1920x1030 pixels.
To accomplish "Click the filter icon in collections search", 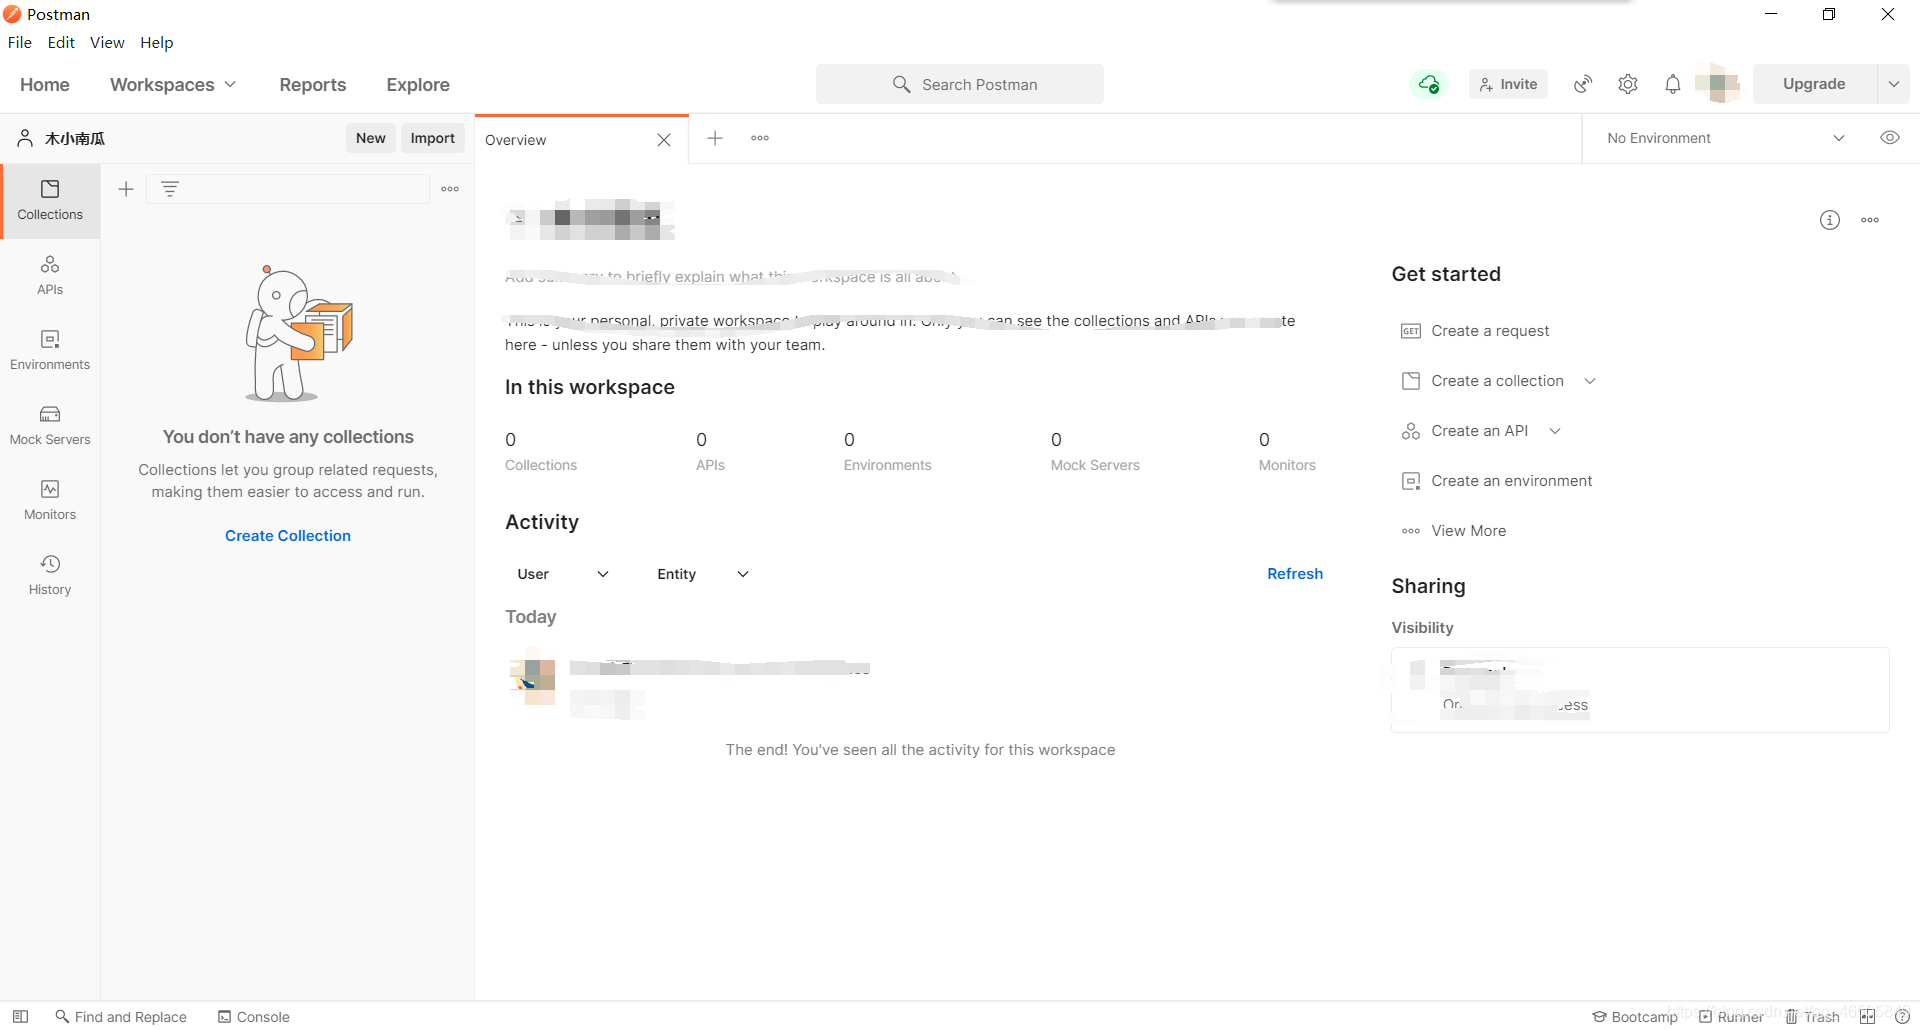I will coord(170,189).
